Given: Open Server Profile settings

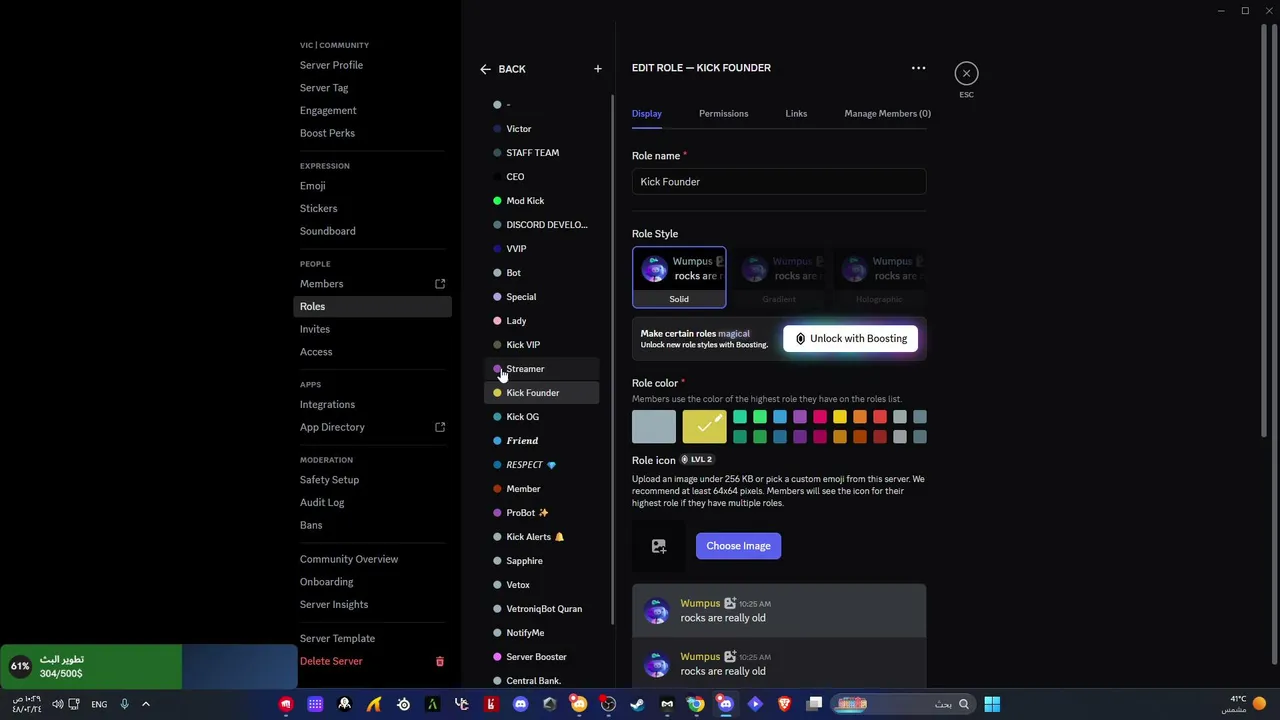Looking at the screenshot, I should (331, 65).
